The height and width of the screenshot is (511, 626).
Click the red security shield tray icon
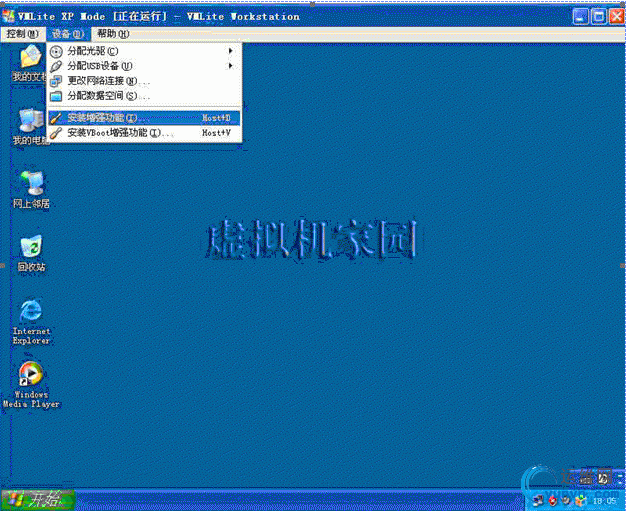553,501
